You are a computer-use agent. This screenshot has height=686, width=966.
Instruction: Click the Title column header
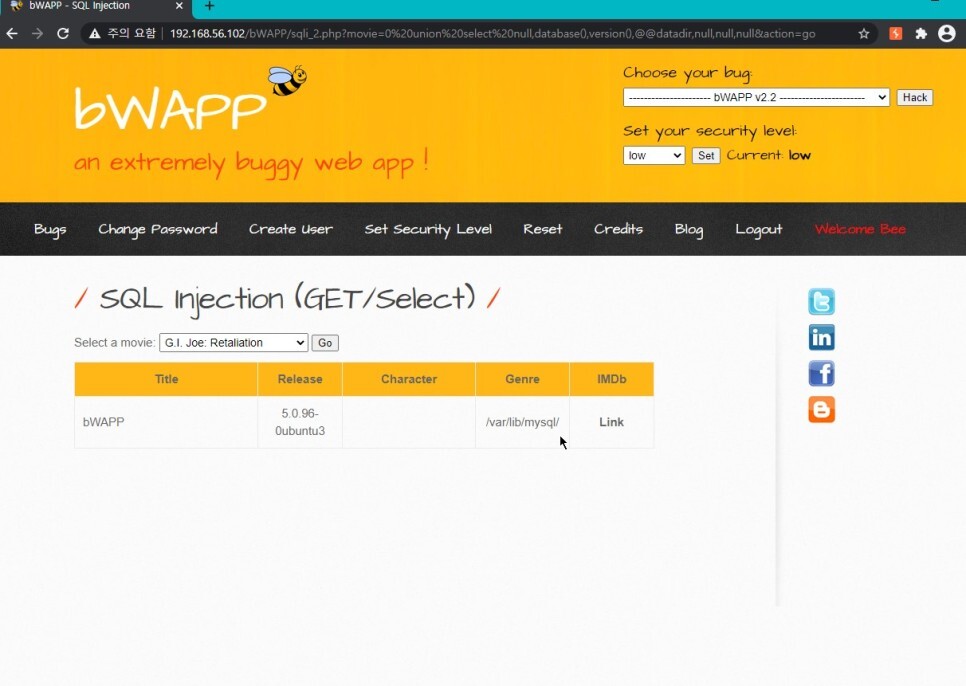click(166, 379)
